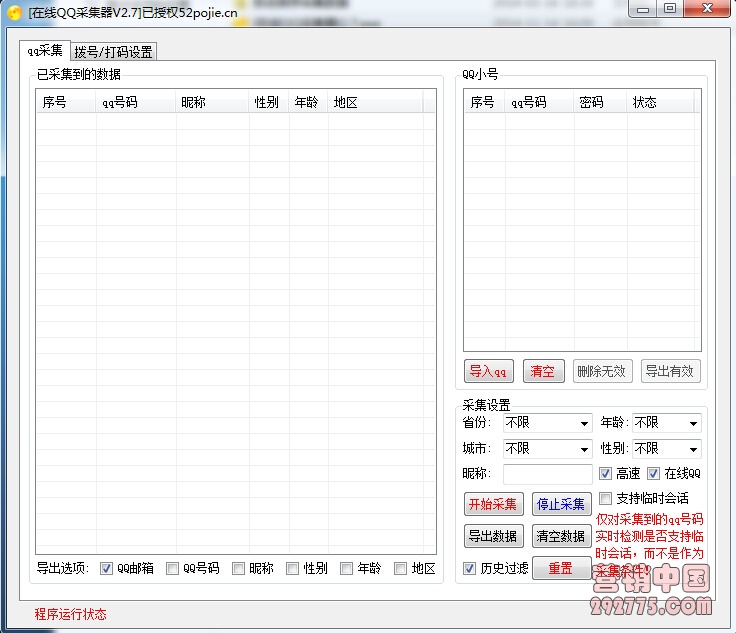Click the app icon in title bar
This screenshot has height=633, width=736.
[14, 12]
